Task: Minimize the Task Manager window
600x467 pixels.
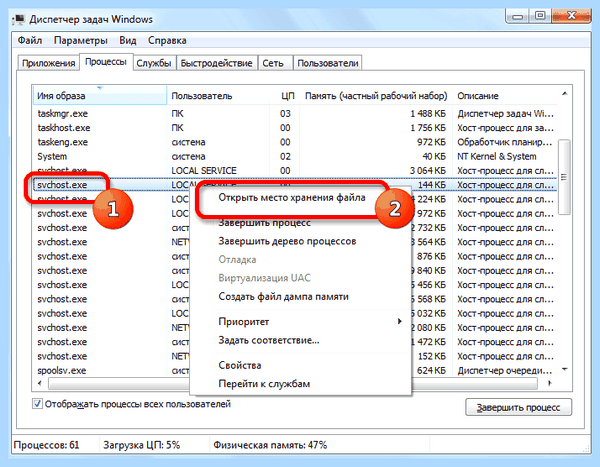Action: click(518, 16)
